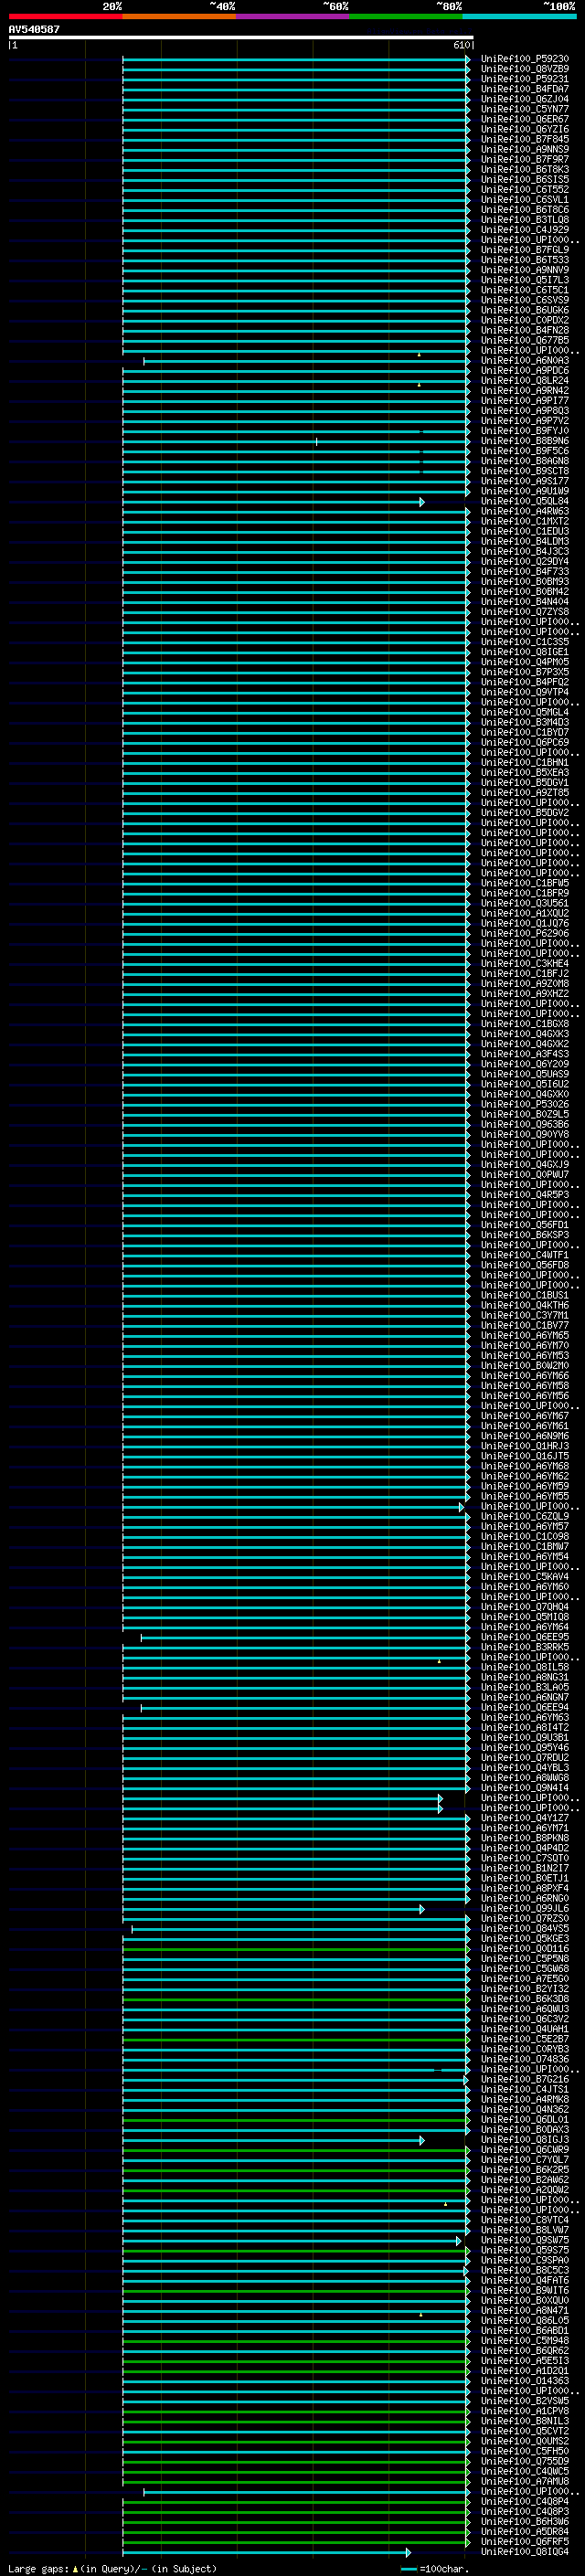Select hit UniRef100_Q6PC69
585x2576 pixels.
[x=525, y=742]
